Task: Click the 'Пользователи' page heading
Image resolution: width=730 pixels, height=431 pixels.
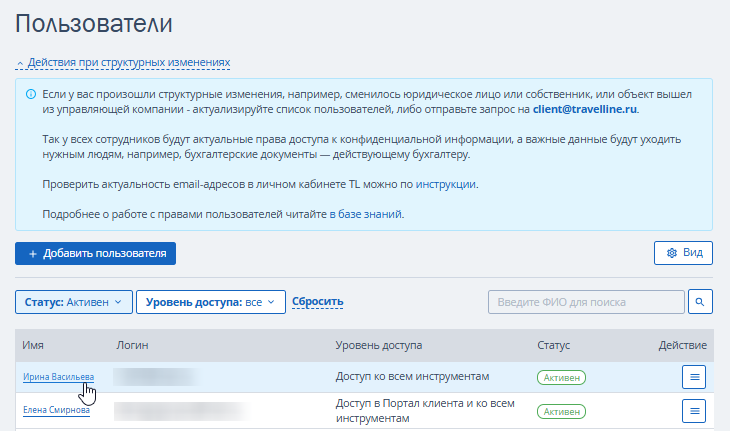Action: (94, 23)
